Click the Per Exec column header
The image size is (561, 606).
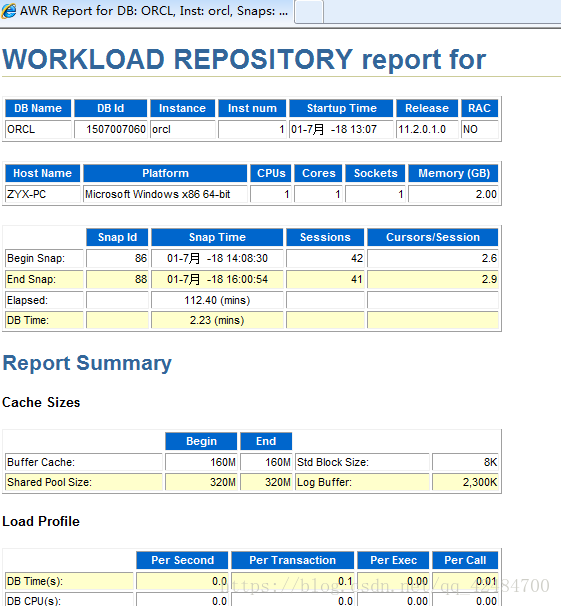coord(393,560)
